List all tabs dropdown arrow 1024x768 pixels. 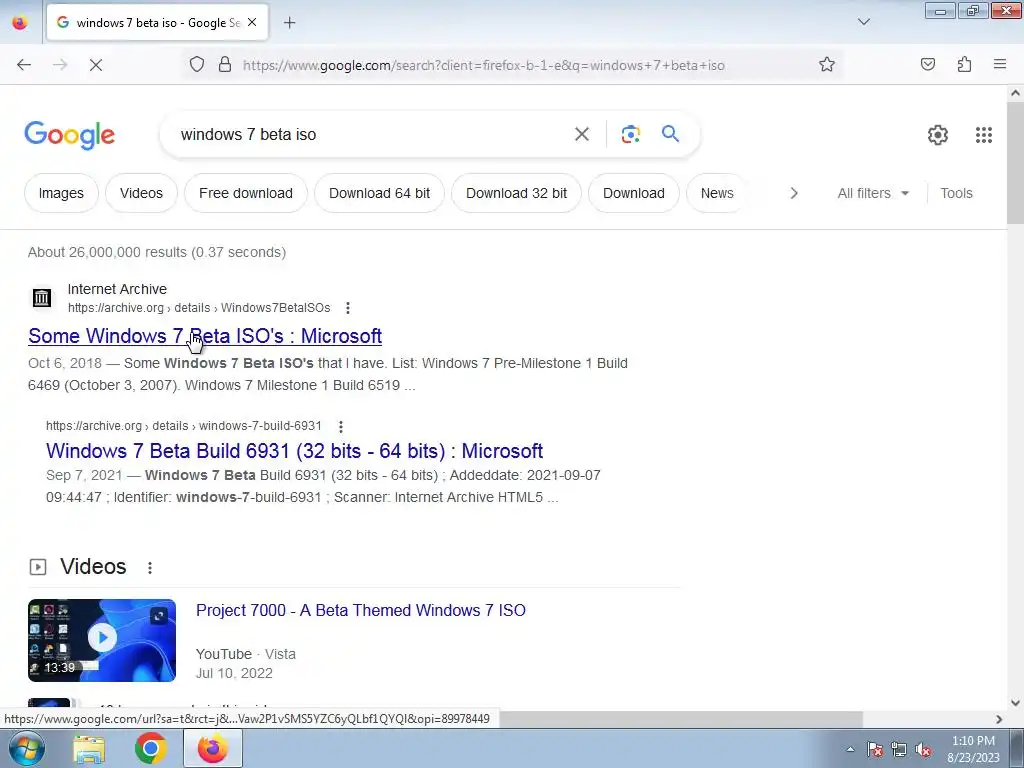click(863, 22)
